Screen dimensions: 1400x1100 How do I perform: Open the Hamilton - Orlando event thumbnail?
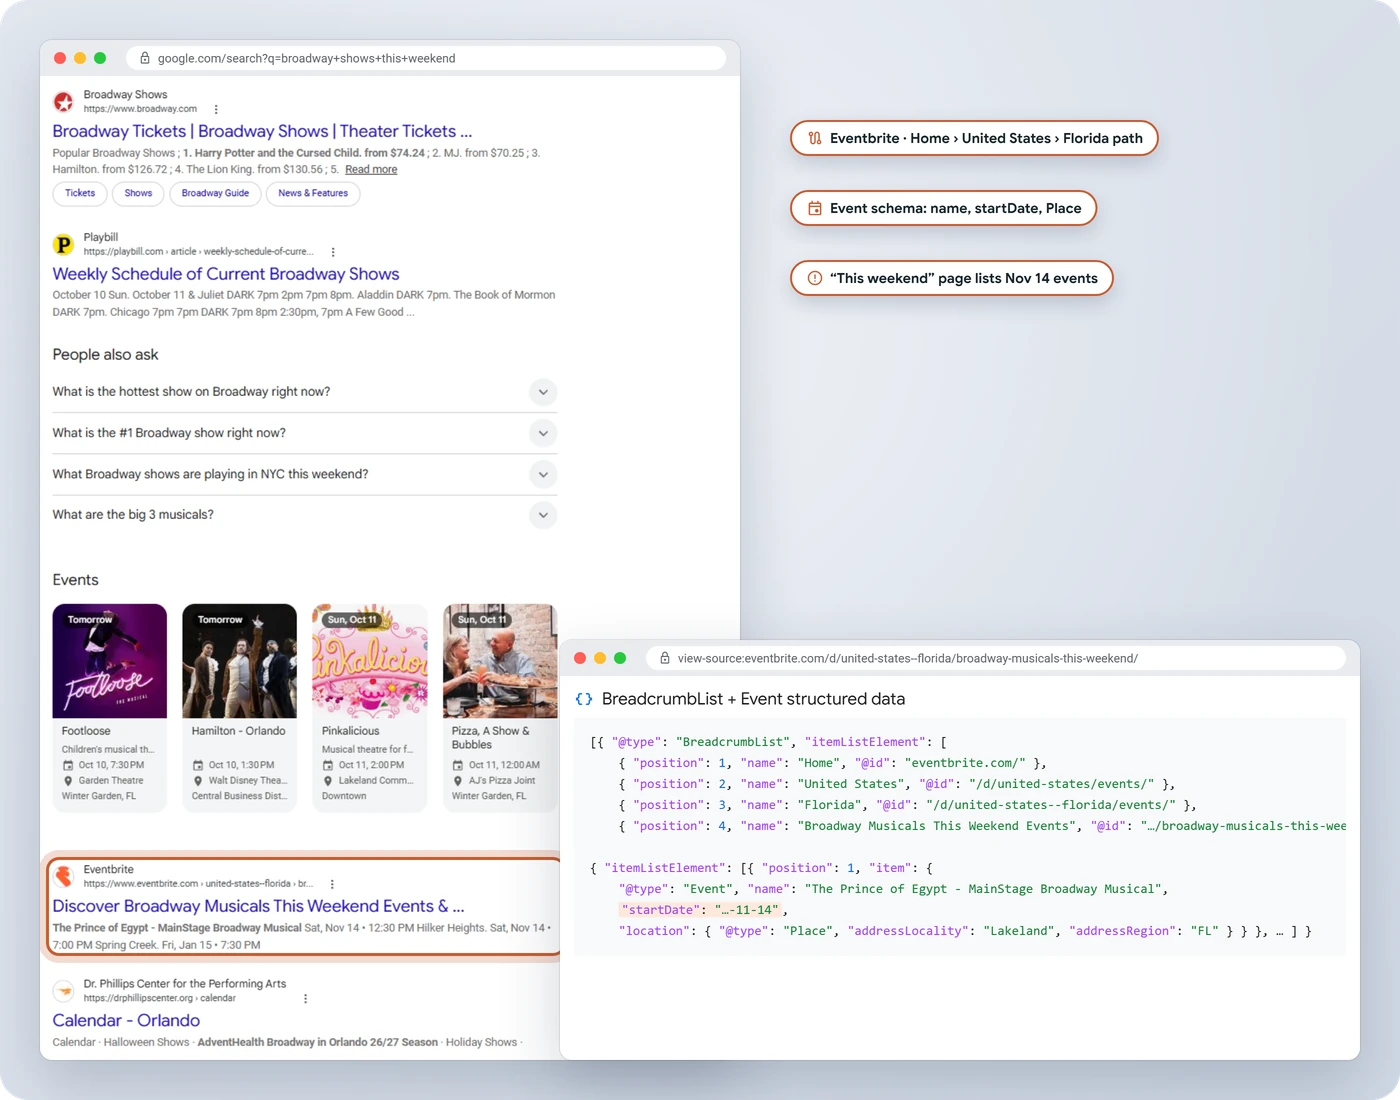pyautogui.click(x=240, y=661)
